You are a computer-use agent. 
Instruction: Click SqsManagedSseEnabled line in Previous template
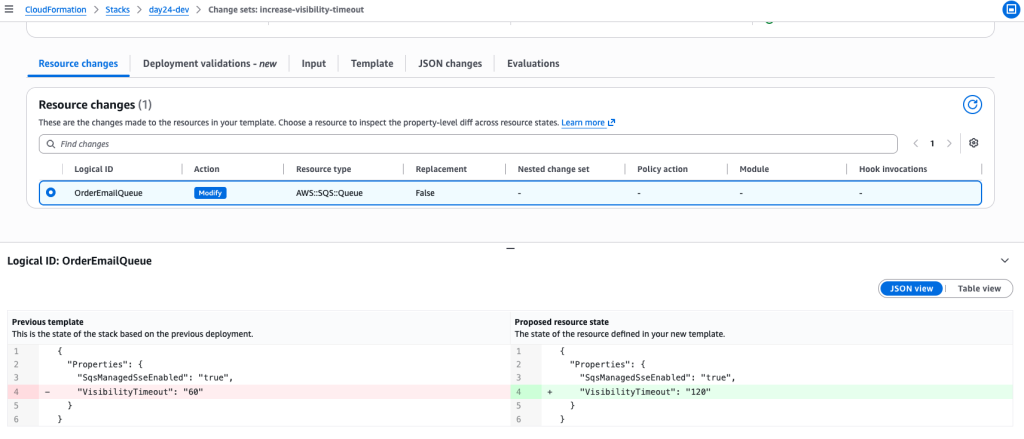point(155,378)
